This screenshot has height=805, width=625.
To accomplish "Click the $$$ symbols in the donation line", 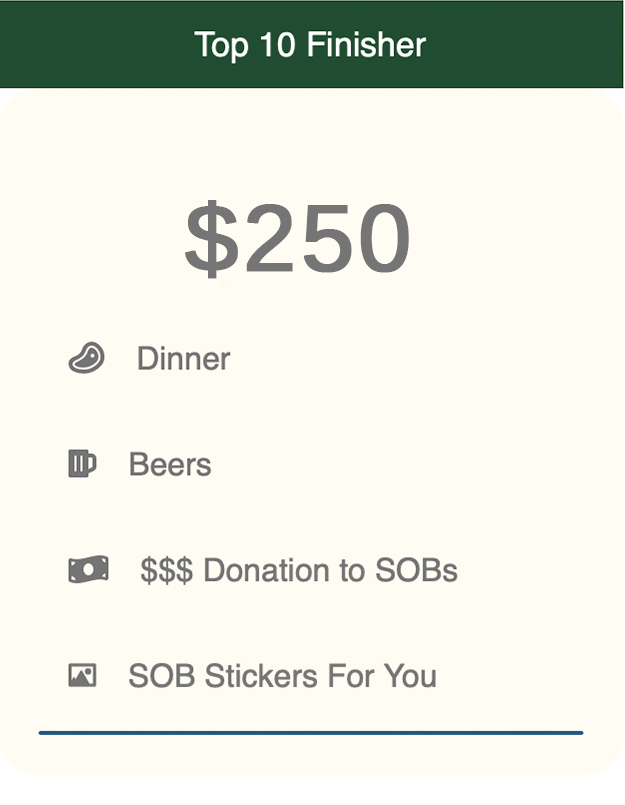I will coord(166,571).
